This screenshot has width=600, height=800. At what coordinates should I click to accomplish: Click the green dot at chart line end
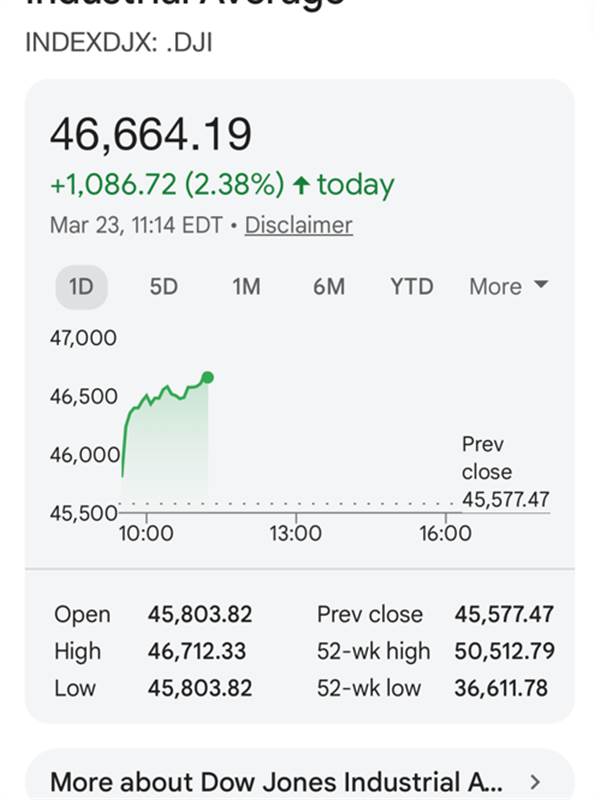(x=207, y=377)
